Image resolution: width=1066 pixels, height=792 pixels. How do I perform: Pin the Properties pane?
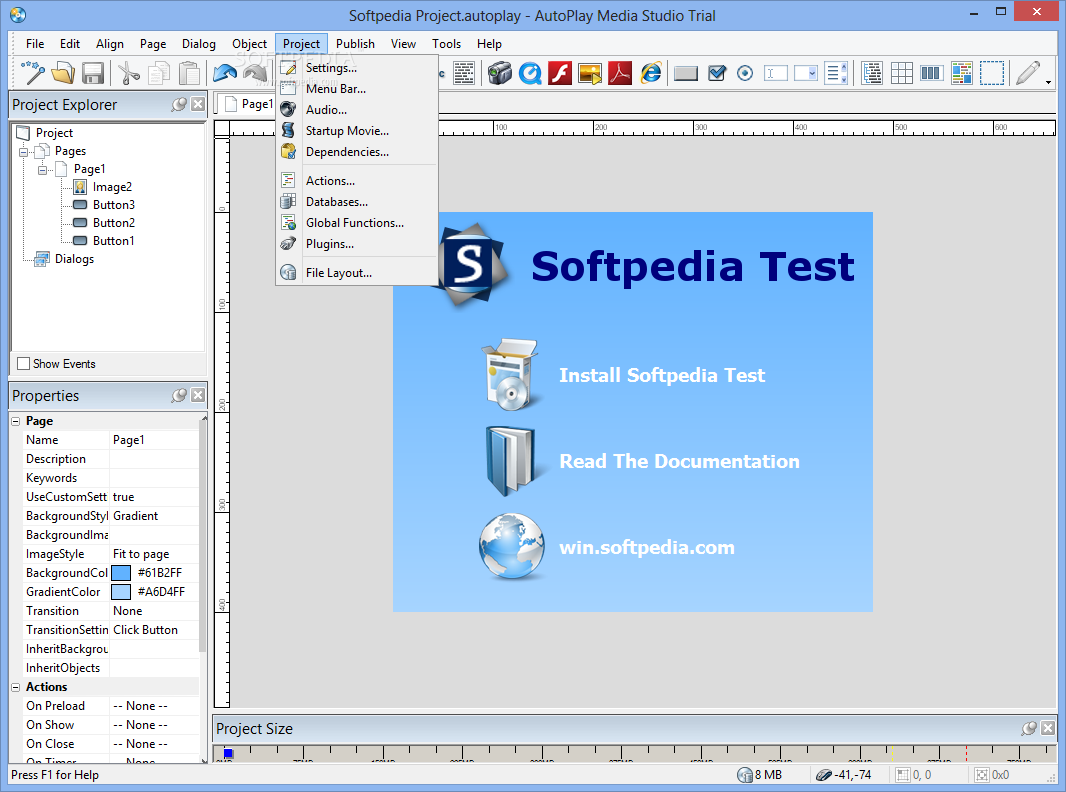click(x=179, y=395)
